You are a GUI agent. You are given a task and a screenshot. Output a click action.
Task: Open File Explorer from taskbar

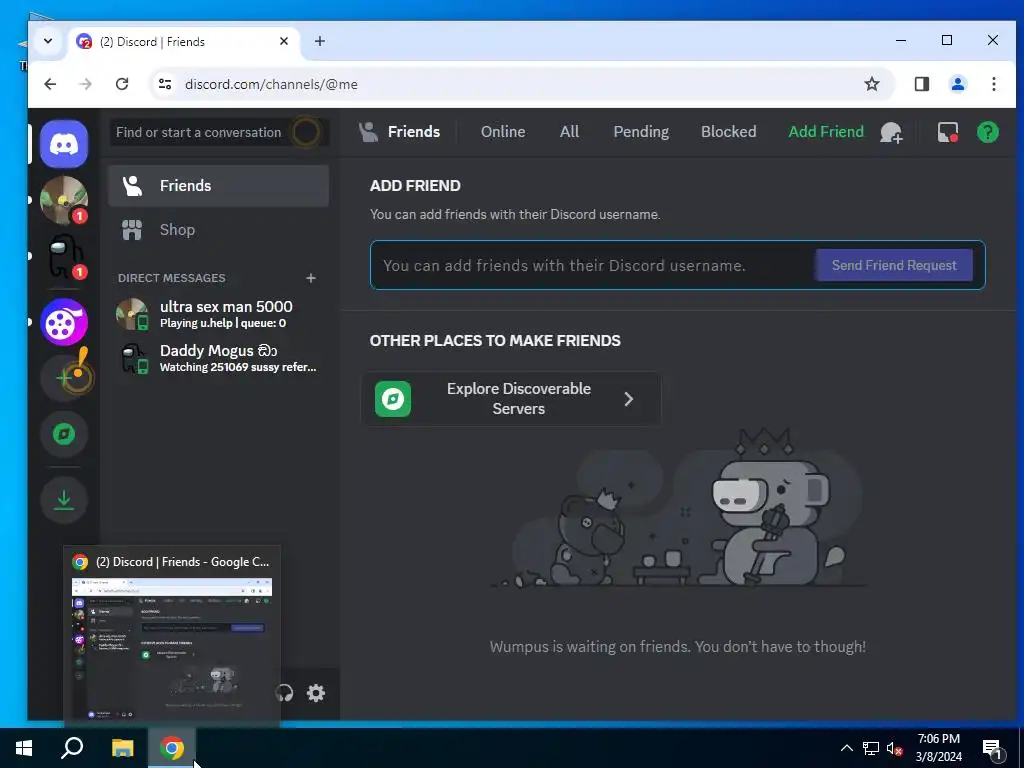122,748
